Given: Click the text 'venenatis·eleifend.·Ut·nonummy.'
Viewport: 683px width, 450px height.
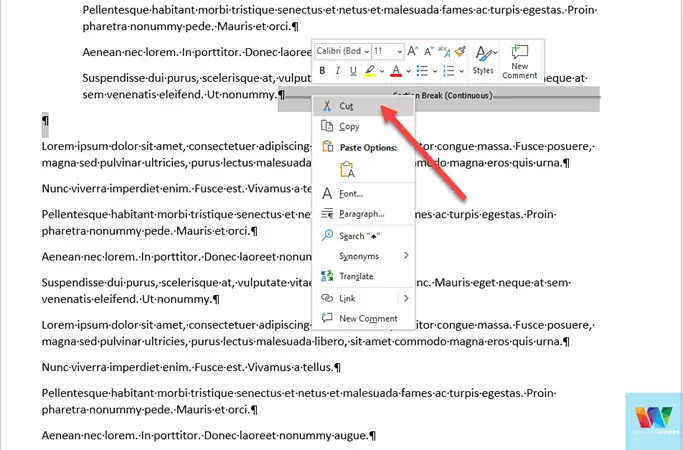Looking at the screenshot, I should click(127, 299).
